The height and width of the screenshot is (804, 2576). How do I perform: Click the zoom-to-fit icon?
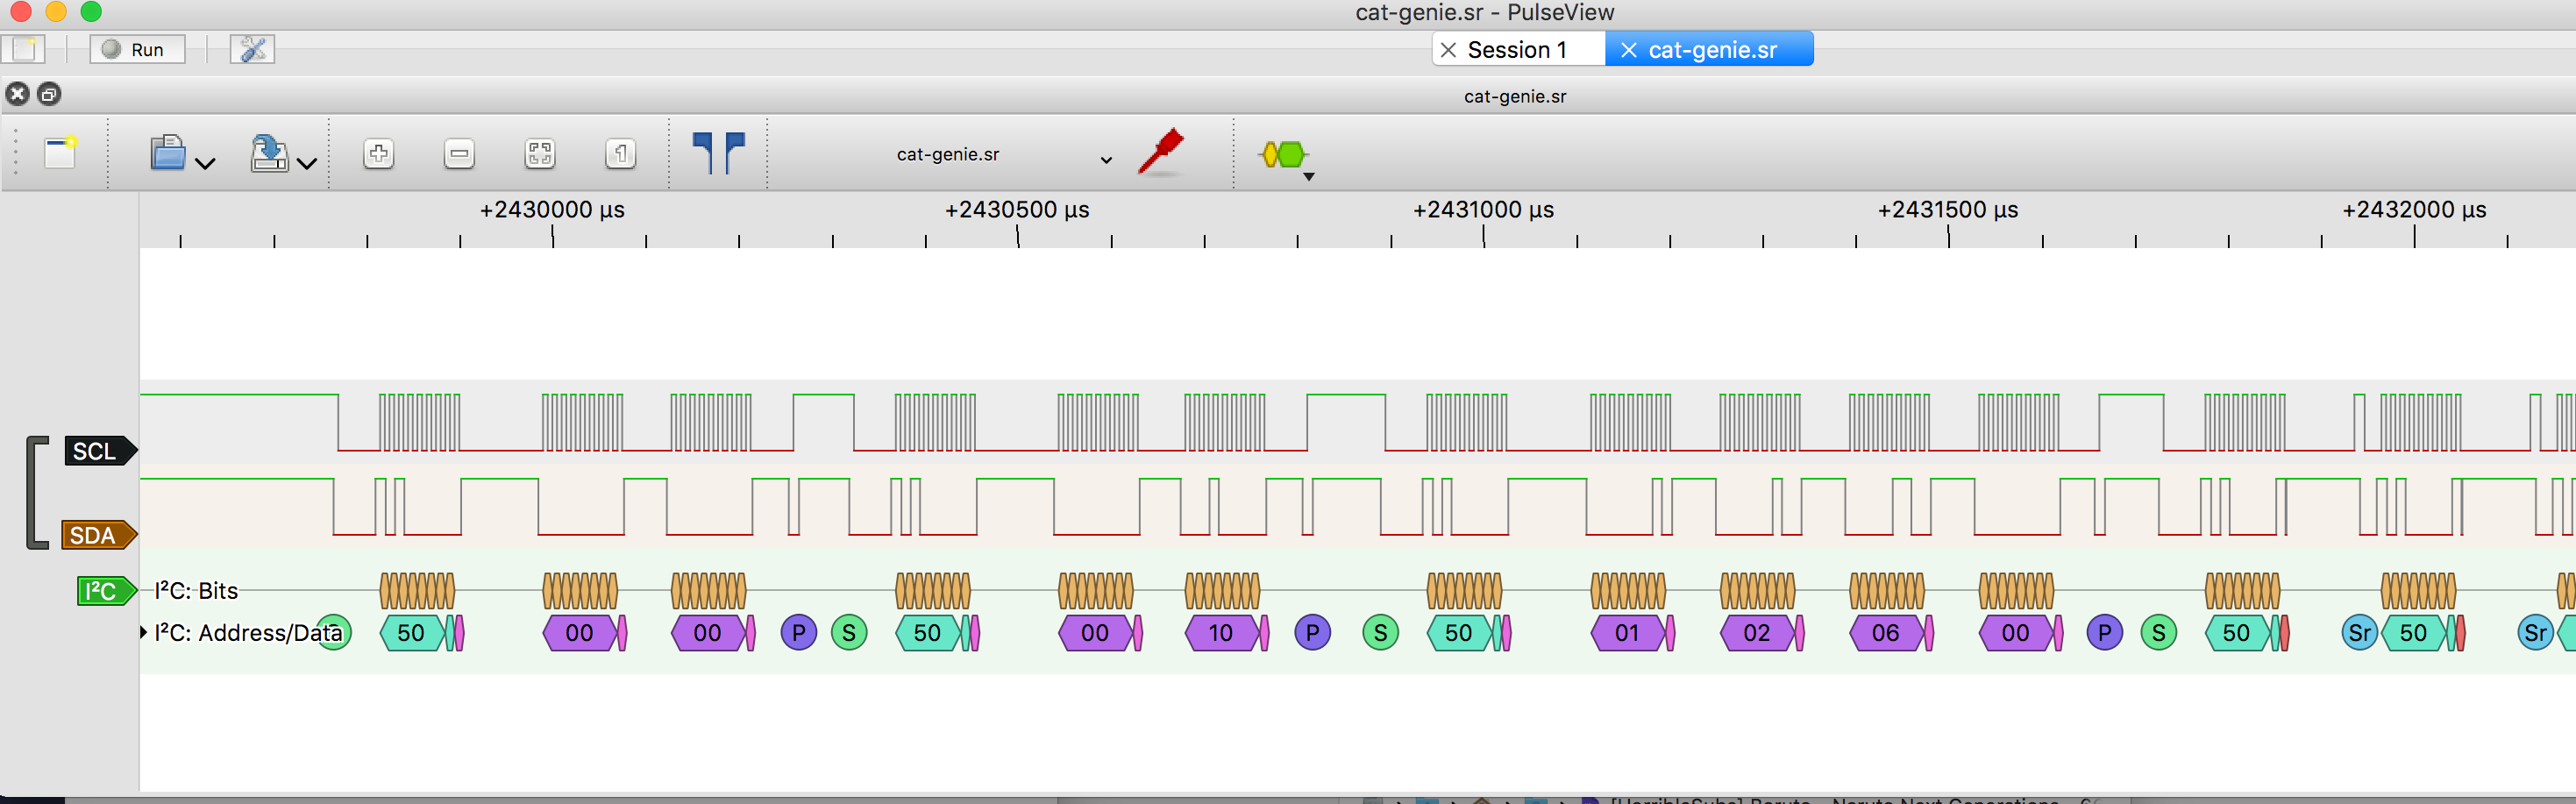click(540, 154)
